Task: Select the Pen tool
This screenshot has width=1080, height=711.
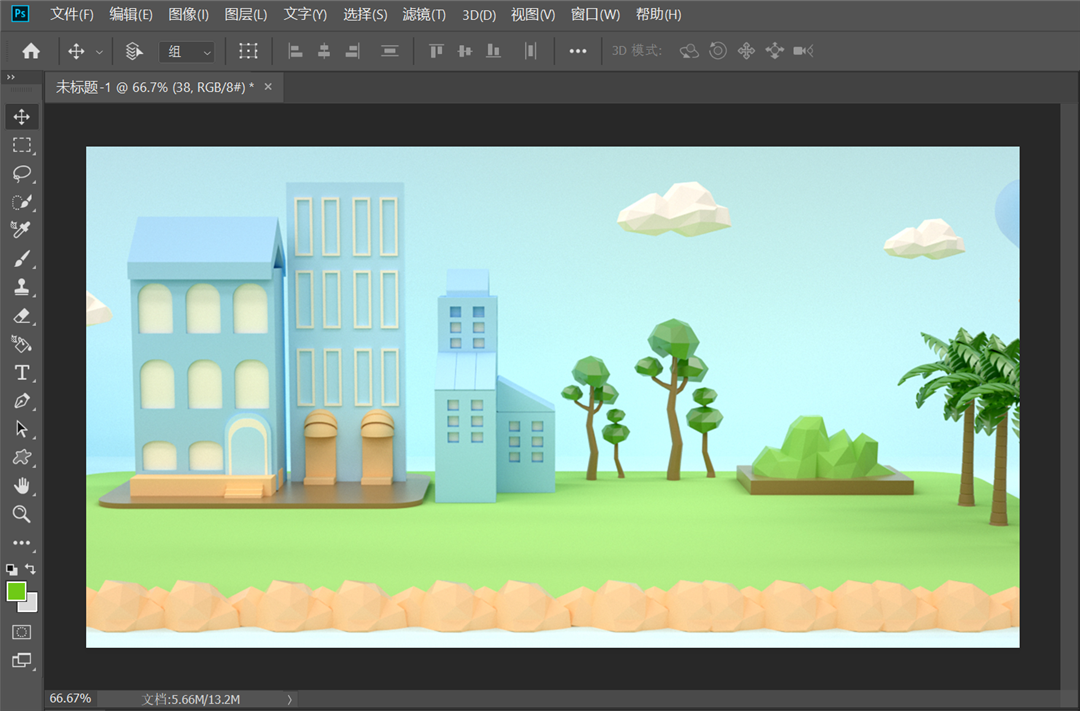Action: coord(22,401)
